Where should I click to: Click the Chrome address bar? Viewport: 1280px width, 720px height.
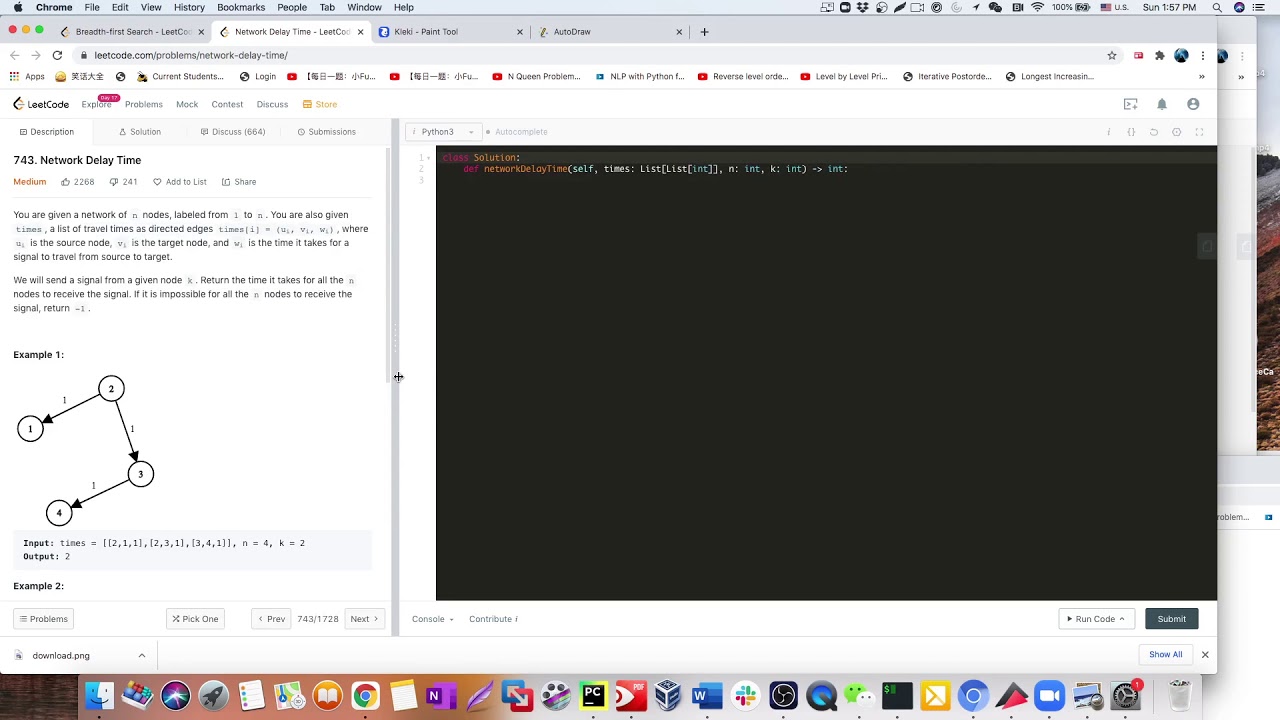pyautogui.click(x=590, y=56)
